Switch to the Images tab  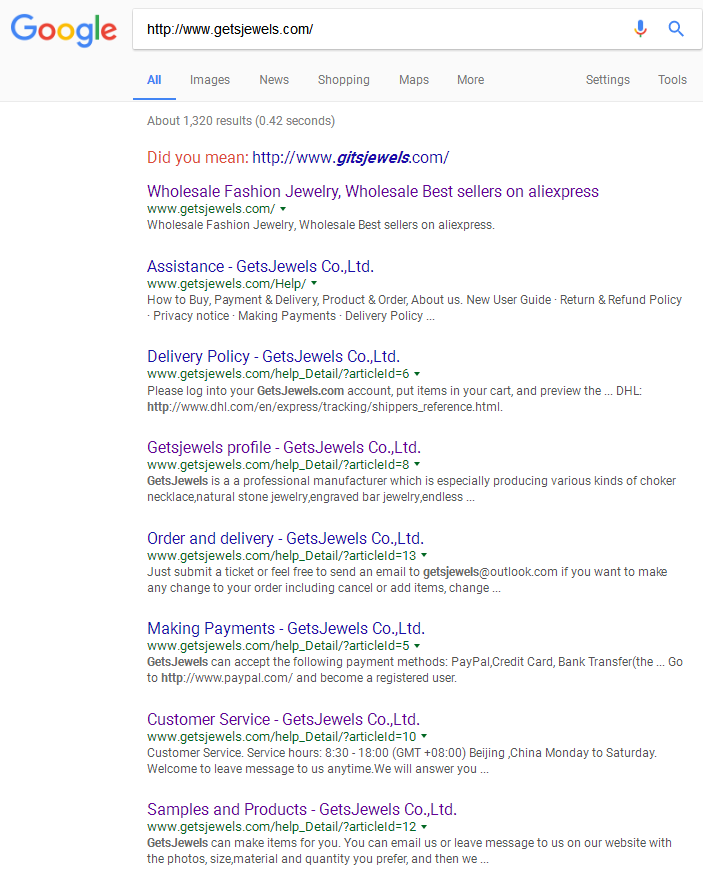(x=210, y=80)
